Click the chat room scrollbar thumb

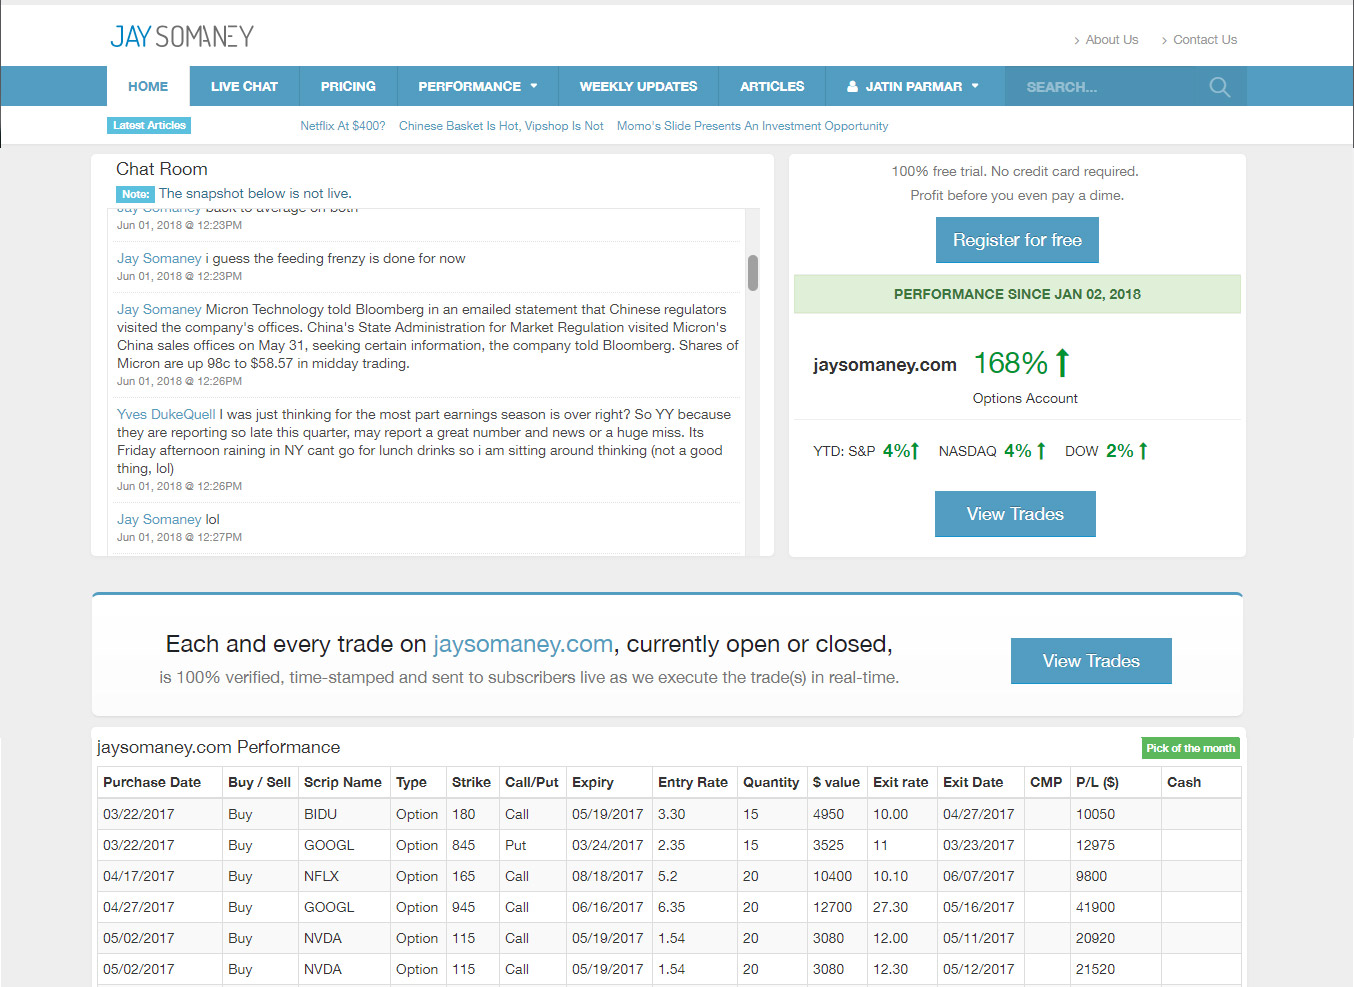[x=753, y=272]
